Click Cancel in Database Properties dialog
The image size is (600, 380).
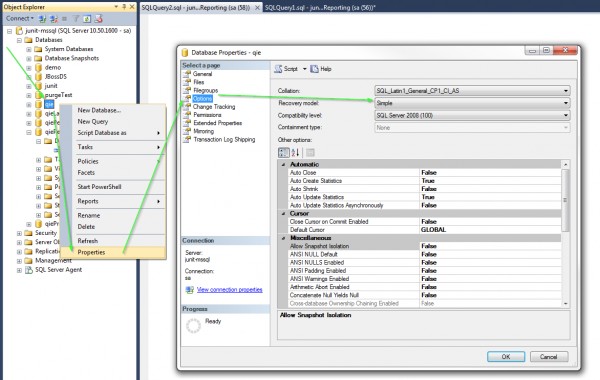pyautogui.click(x=549, y=357)
